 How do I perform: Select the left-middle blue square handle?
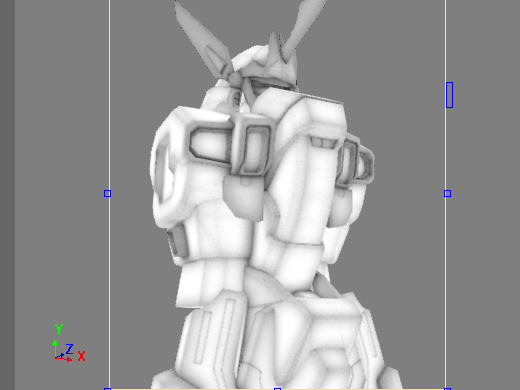(107, 193)
